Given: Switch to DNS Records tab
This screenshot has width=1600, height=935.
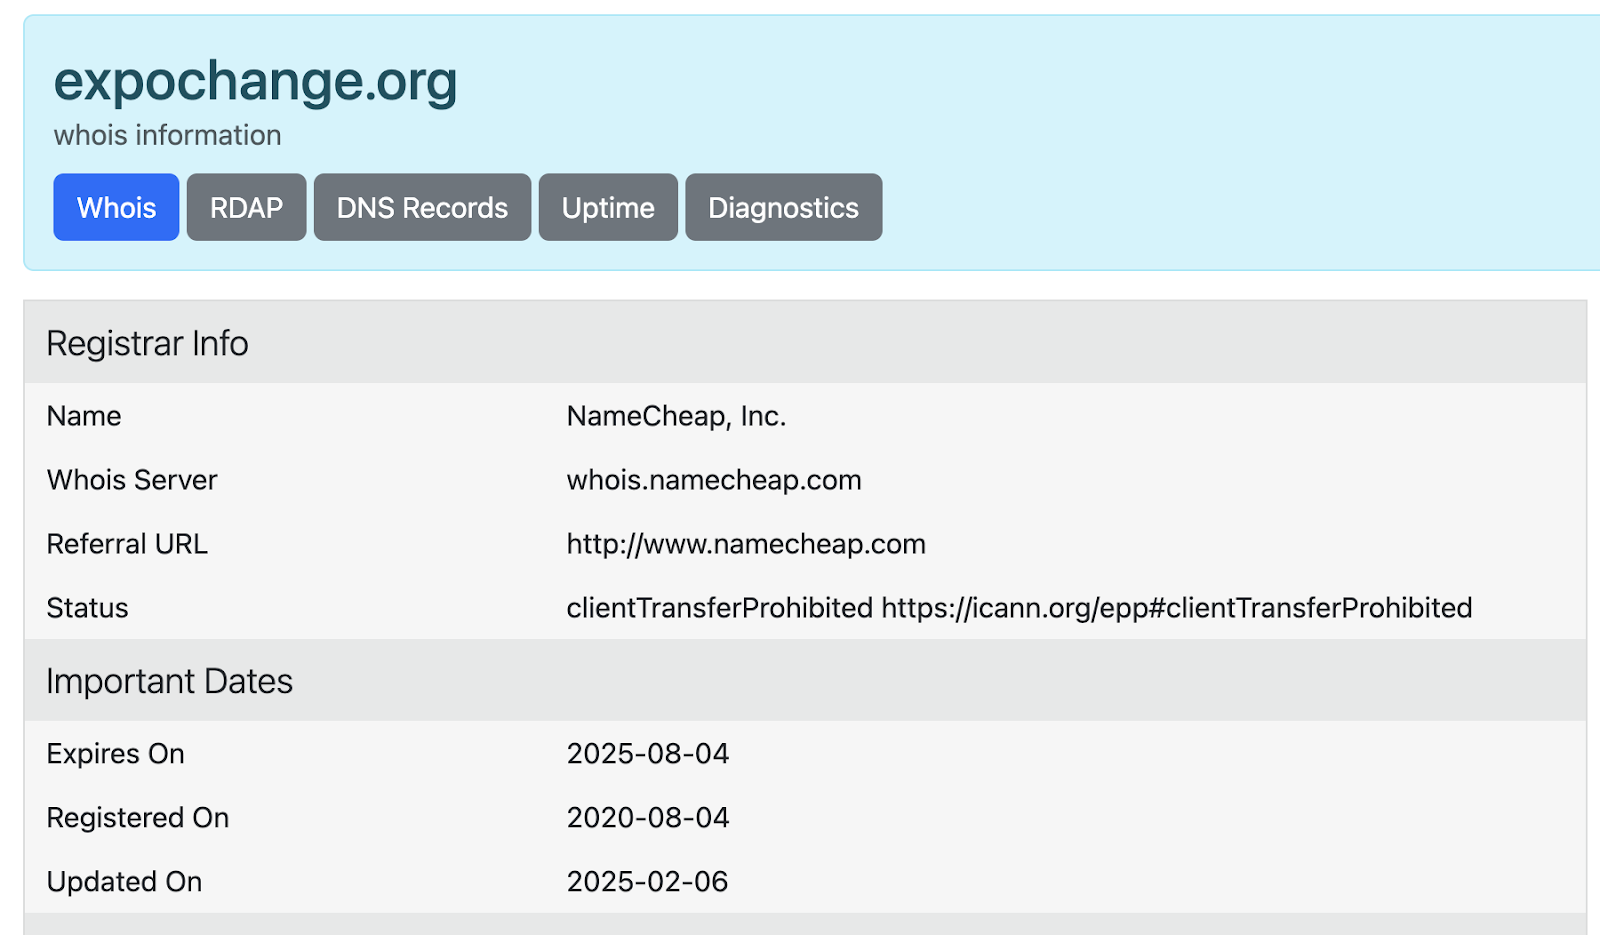Looking at the screenshot, I should pyautogui.click(x=422, y=207).
